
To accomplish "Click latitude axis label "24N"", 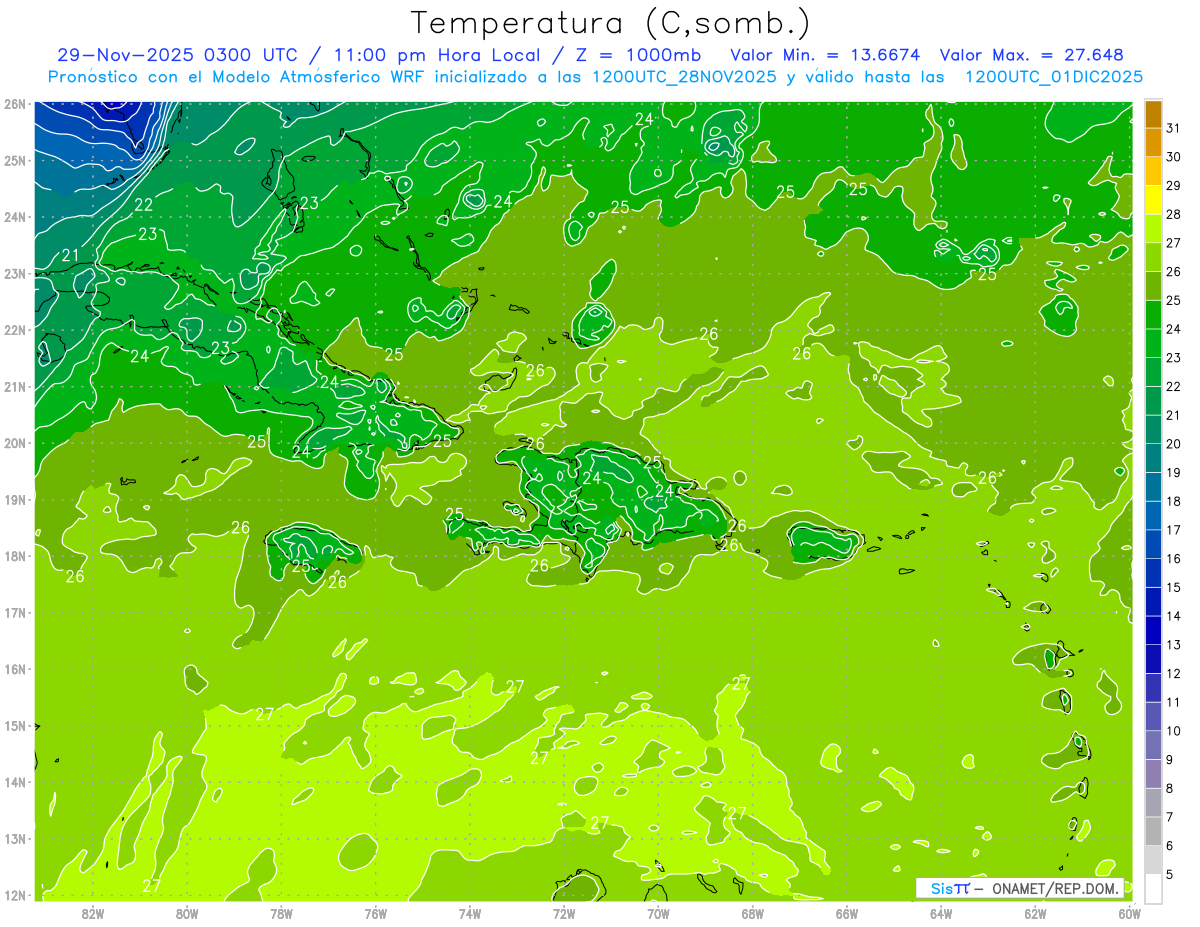I will pos(14,217).
